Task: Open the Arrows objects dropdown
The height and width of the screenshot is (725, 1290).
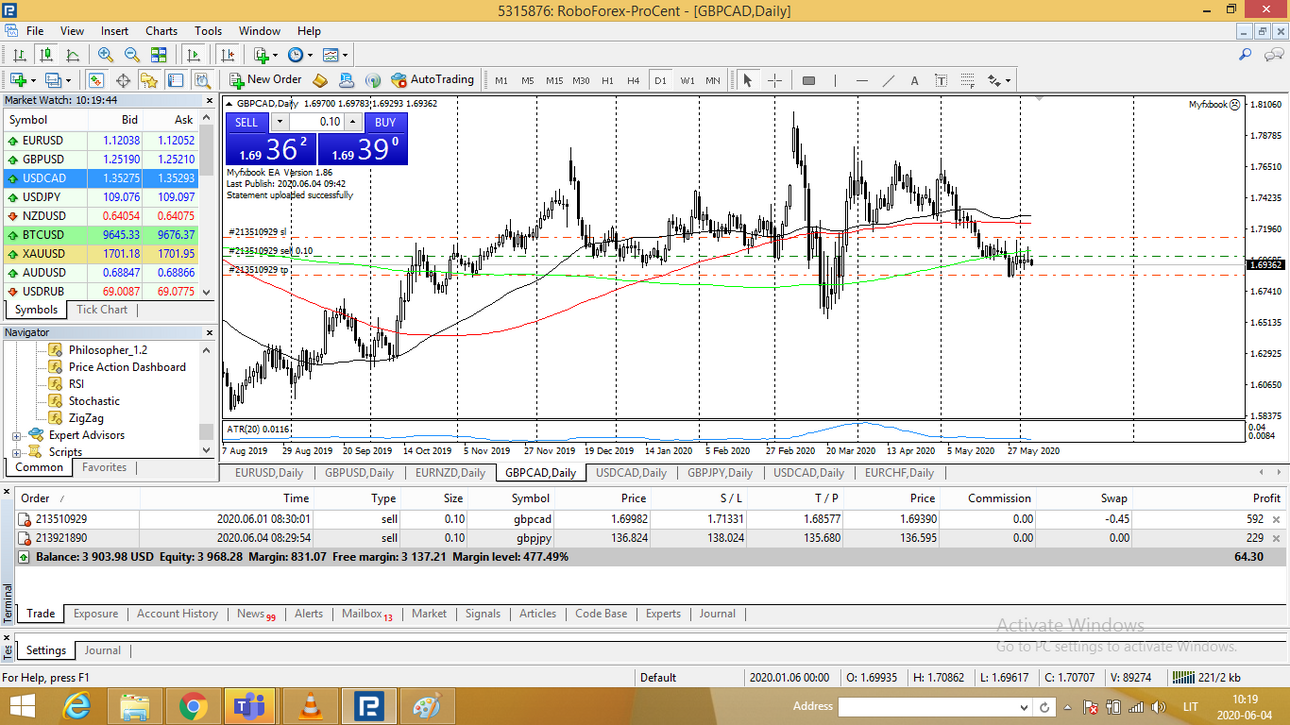Action: pyautogui.click(x=999, y=80)
